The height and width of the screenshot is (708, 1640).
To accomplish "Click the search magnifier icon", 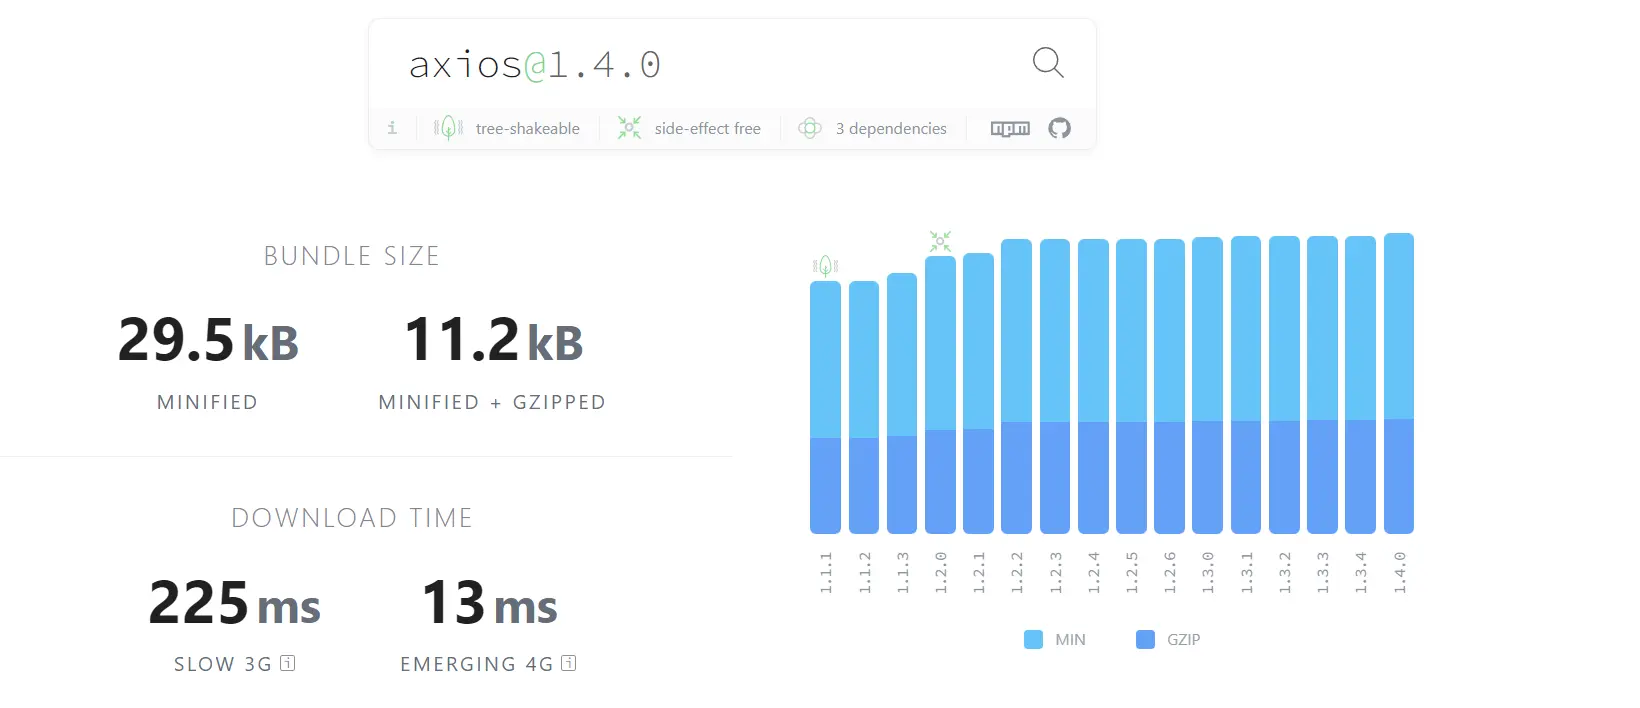I will (1047, 63).
